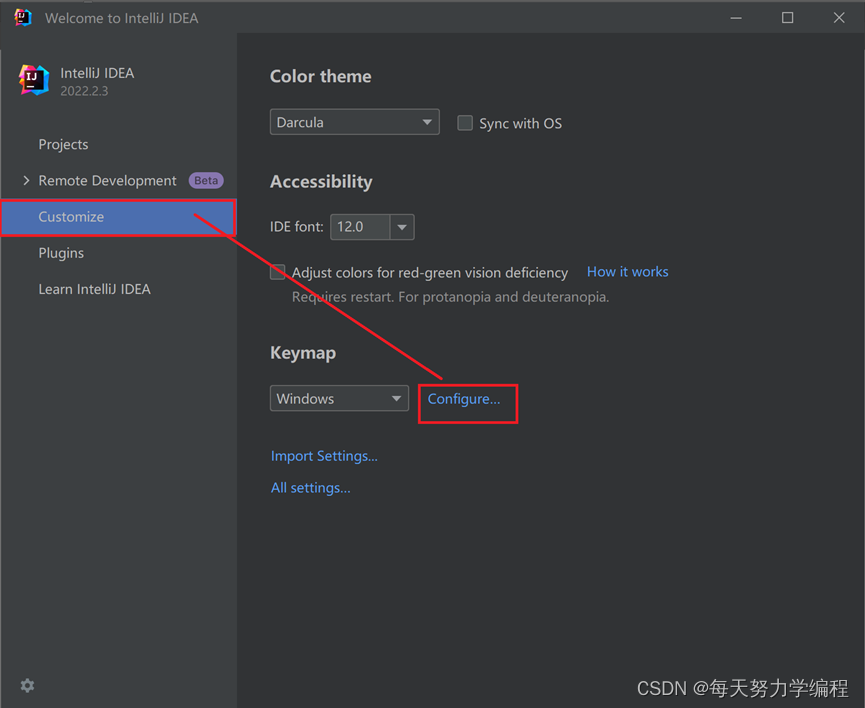Enable color adjustment for red-green vision deficiency
The width and height of the screenshot is (865, 708).
(x=277, y=271)
